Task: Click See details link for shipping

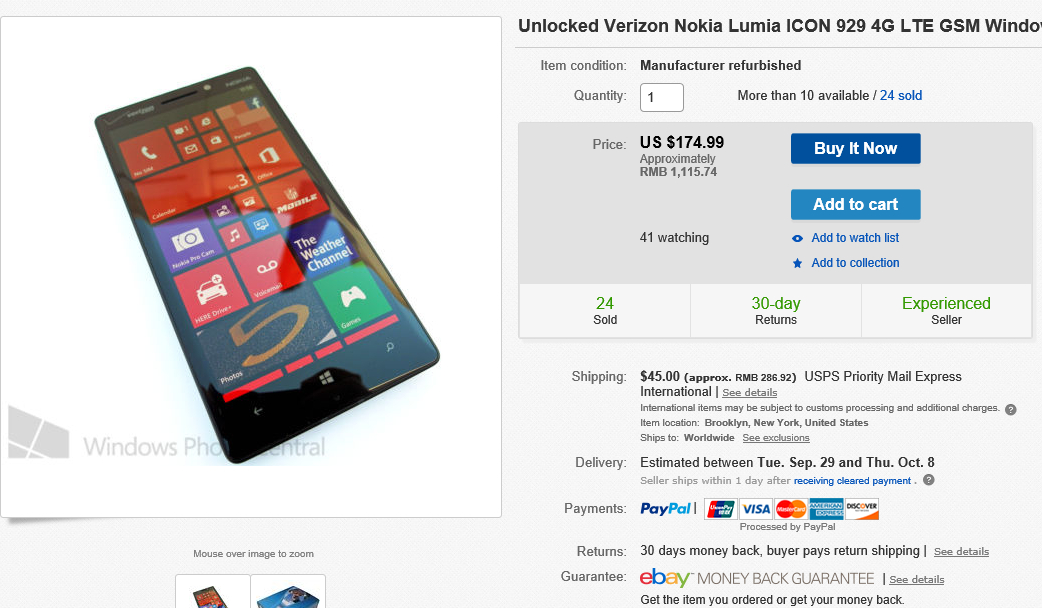Action: tap(749, 393)
